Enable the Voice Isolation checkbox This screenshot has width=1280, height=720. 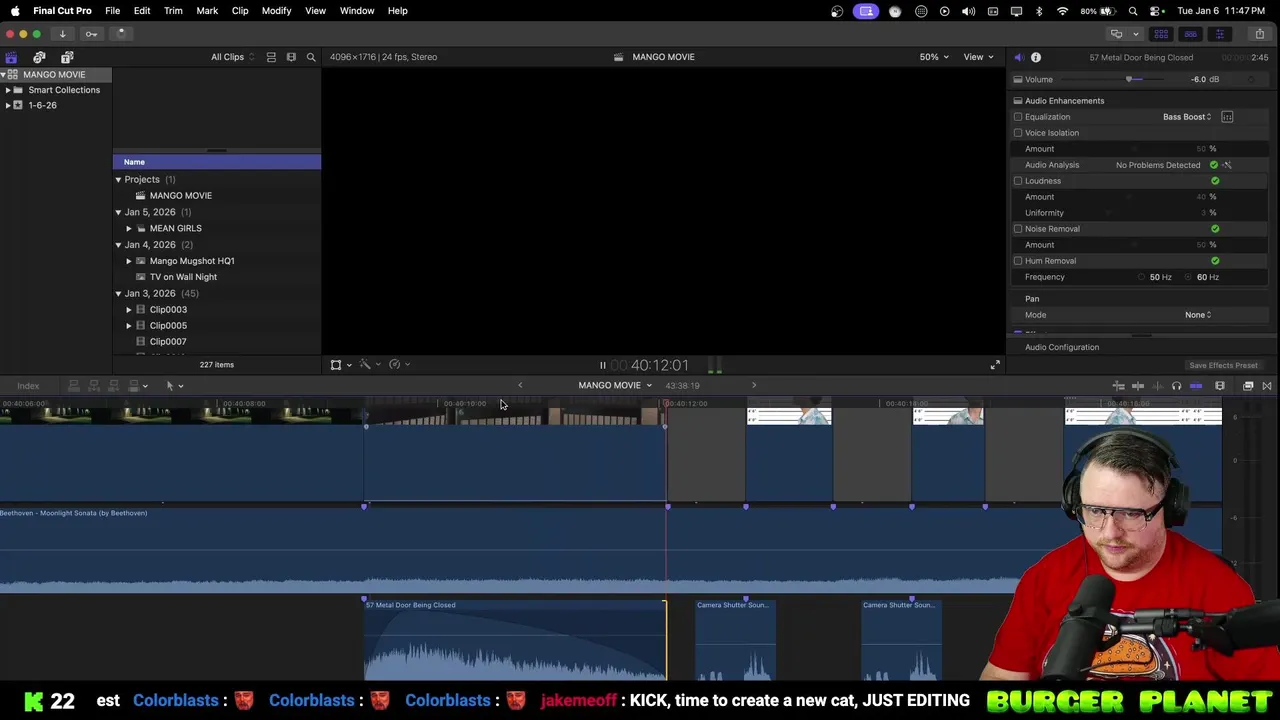[x=1018, y=133]
